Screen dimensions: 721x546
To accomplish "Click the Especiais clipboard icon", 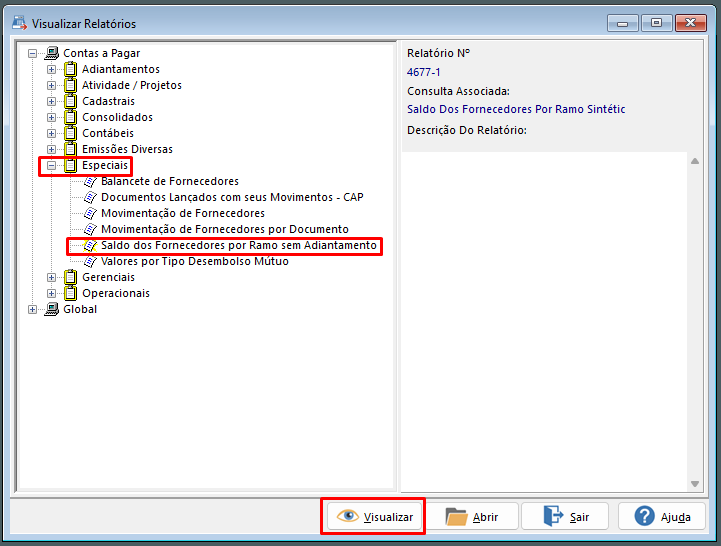I will tap(70, 165).
